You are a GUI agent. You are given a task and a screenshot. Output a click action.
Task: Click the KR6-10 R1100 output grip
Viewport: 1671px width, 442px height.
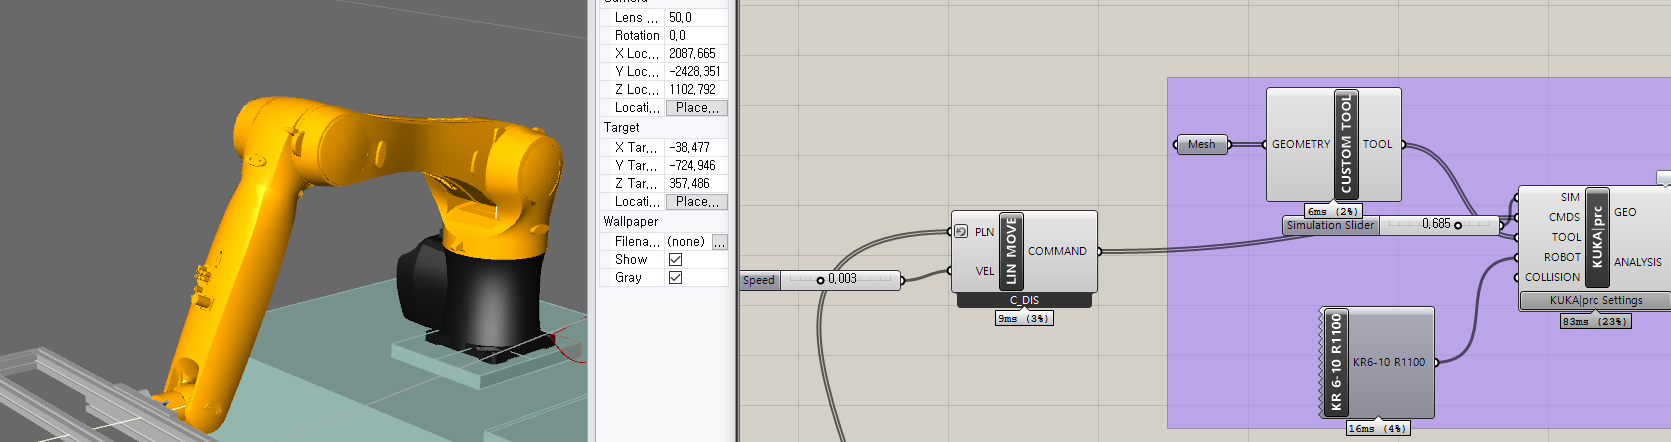click(x=1437, y=362)
